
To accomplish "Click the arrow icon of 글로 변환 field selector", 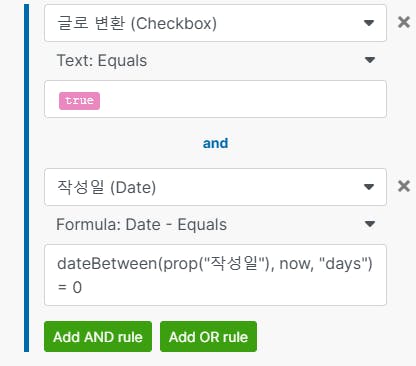I will click(369, 23).
